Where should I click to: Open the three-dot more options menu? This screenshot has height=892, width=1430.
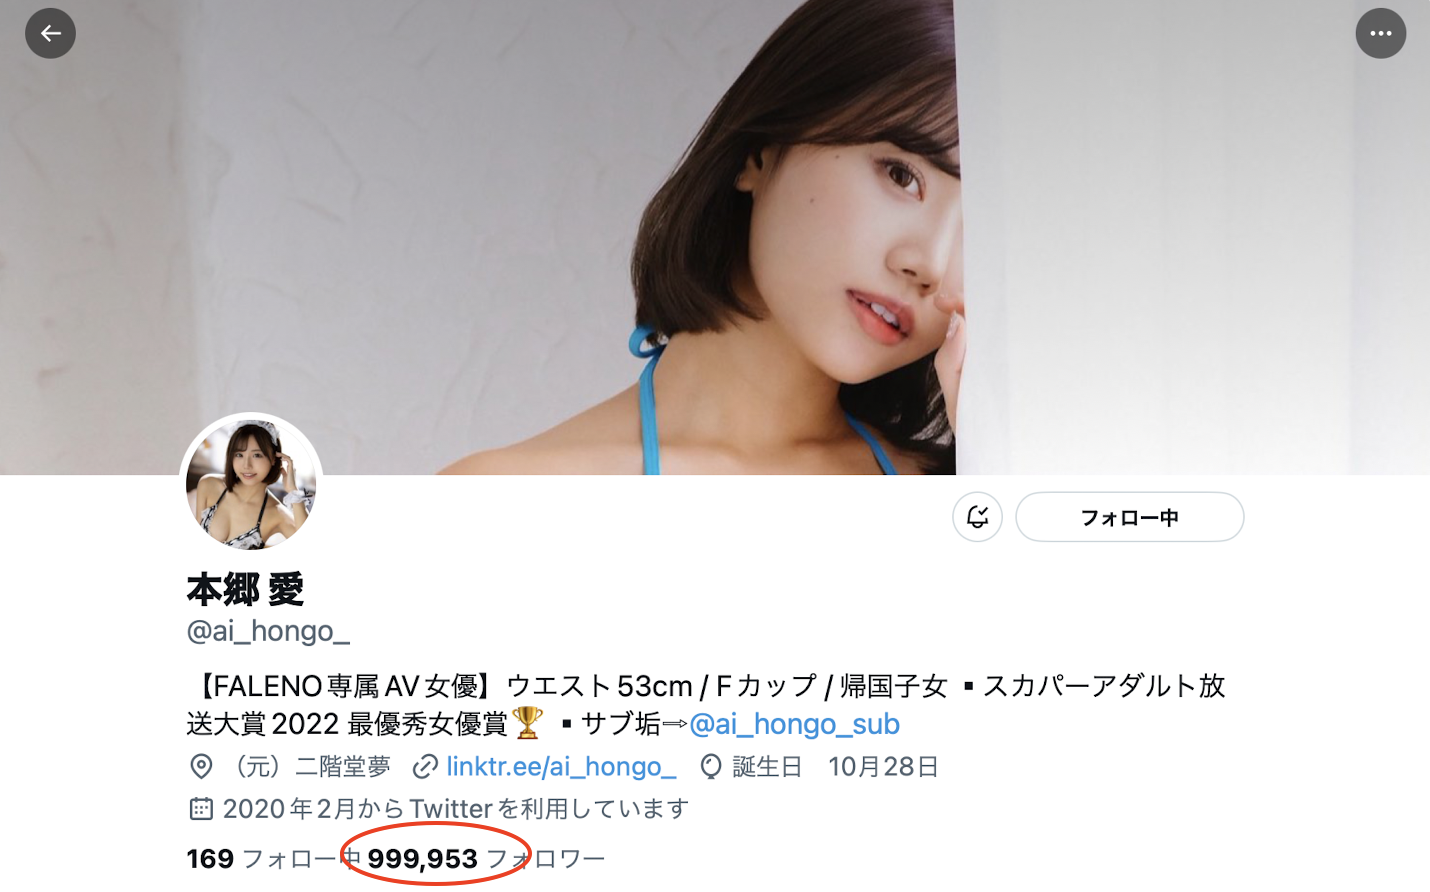tap(1380, 33)
